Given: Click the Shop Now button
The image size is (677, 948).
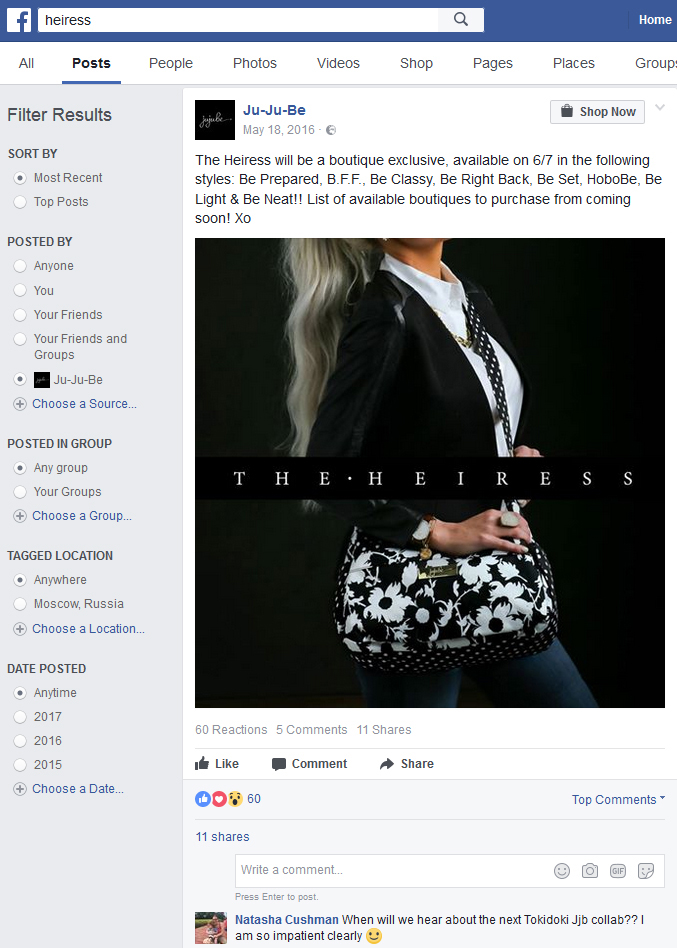Looking at the screenshot, I should click(597, 112).
